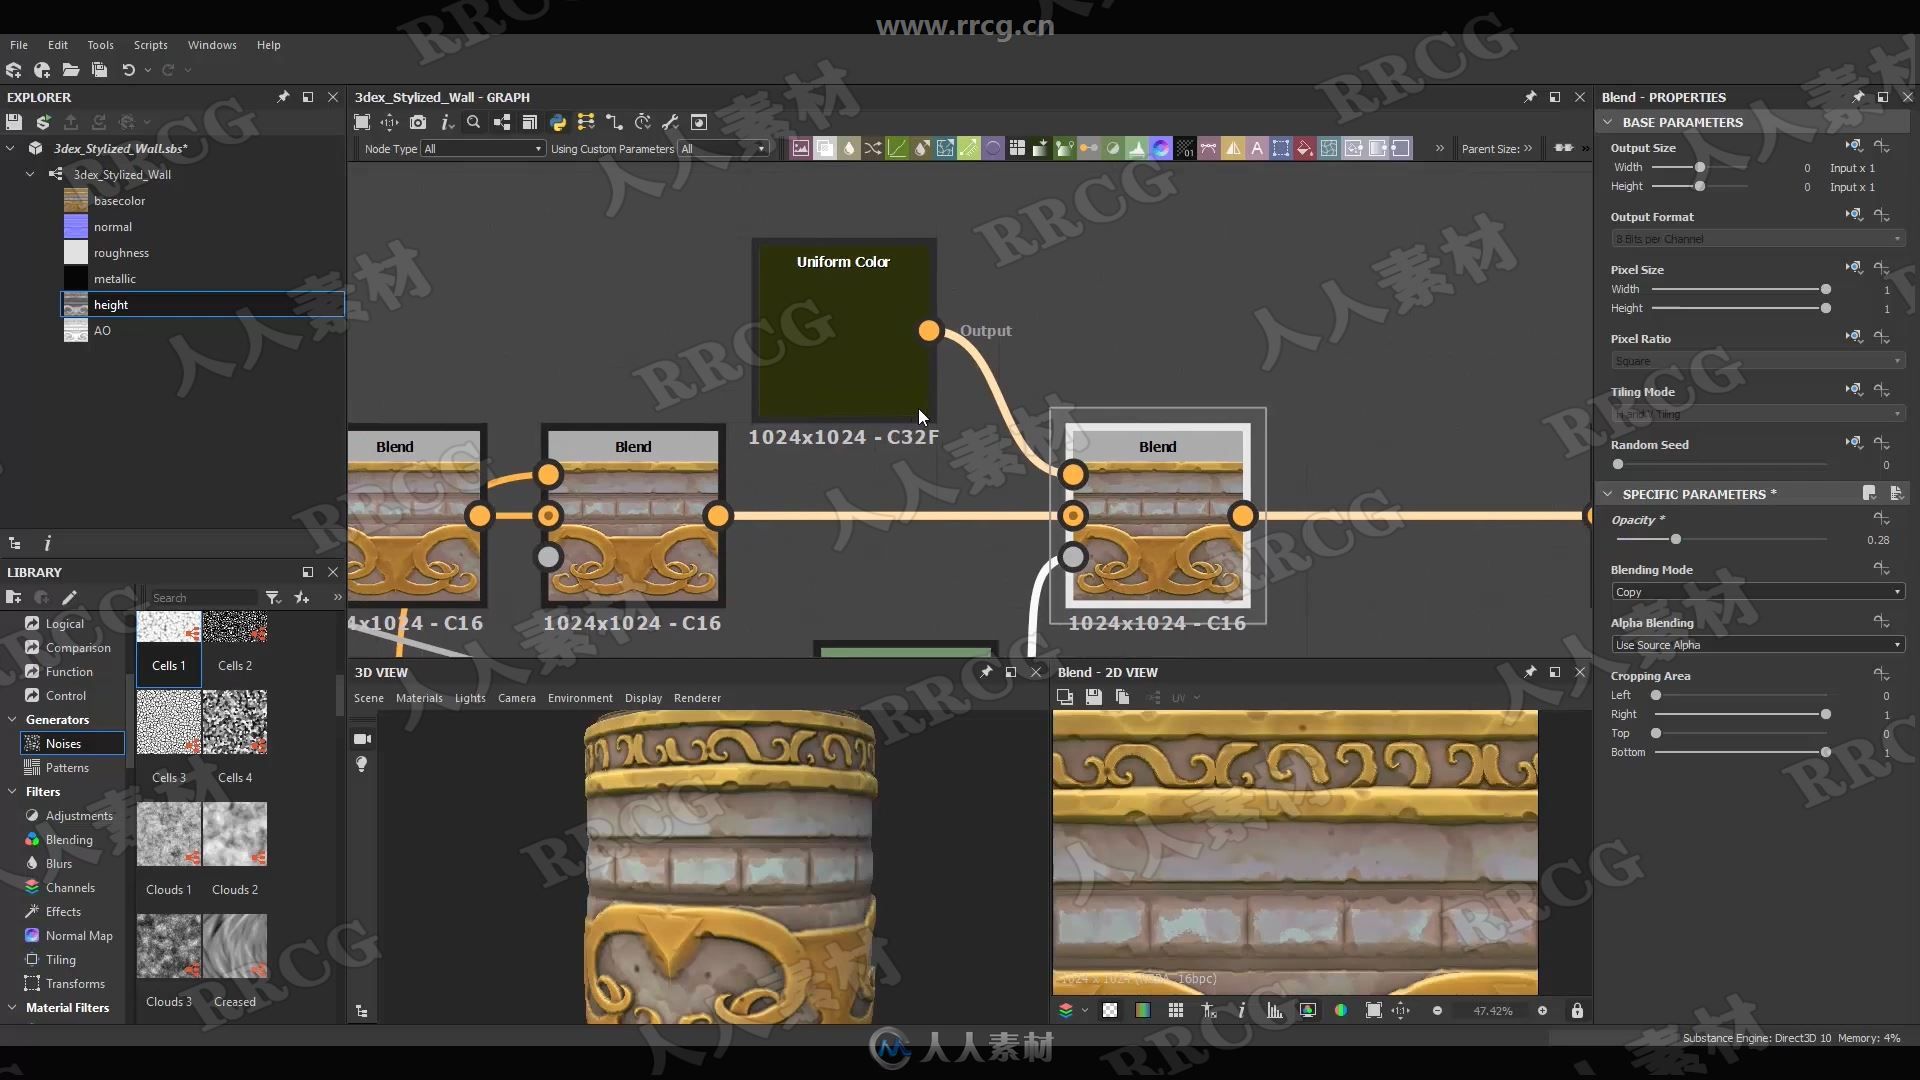This screenshot has width=1920, height=1080.
Task: Toggle visibility of metallic layer
Action: (x=75, y=278)
